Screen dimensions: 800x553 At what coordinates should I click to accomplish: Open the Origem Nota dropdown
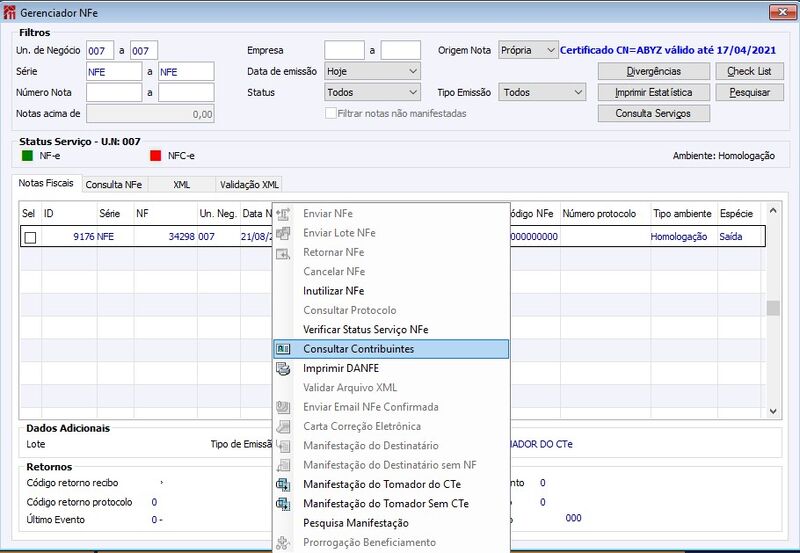point(528,50)
